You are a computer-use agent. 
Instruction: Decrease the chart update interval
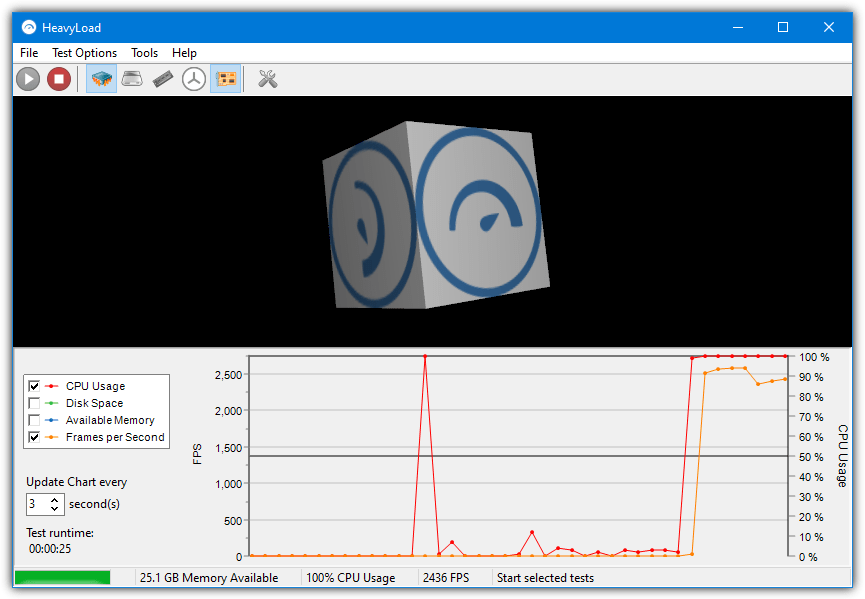point(55,509)
